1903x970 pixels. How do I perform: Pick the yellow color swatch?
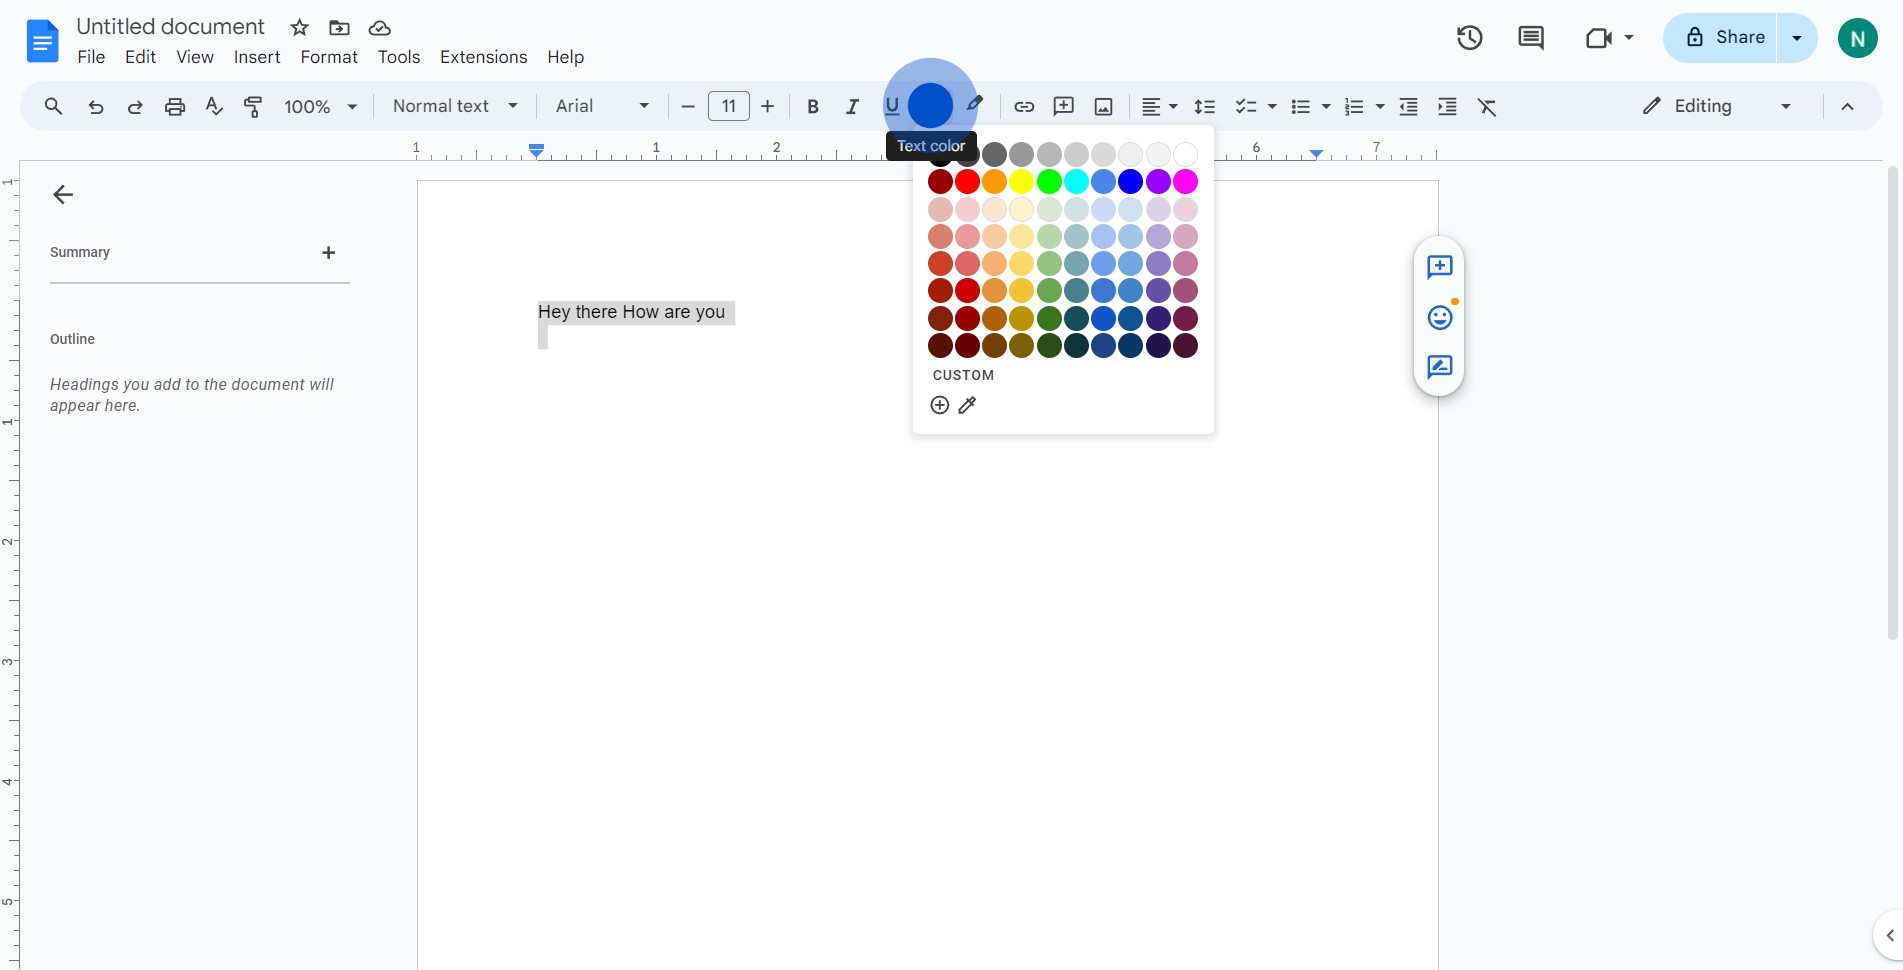(x=1021, y=182)
